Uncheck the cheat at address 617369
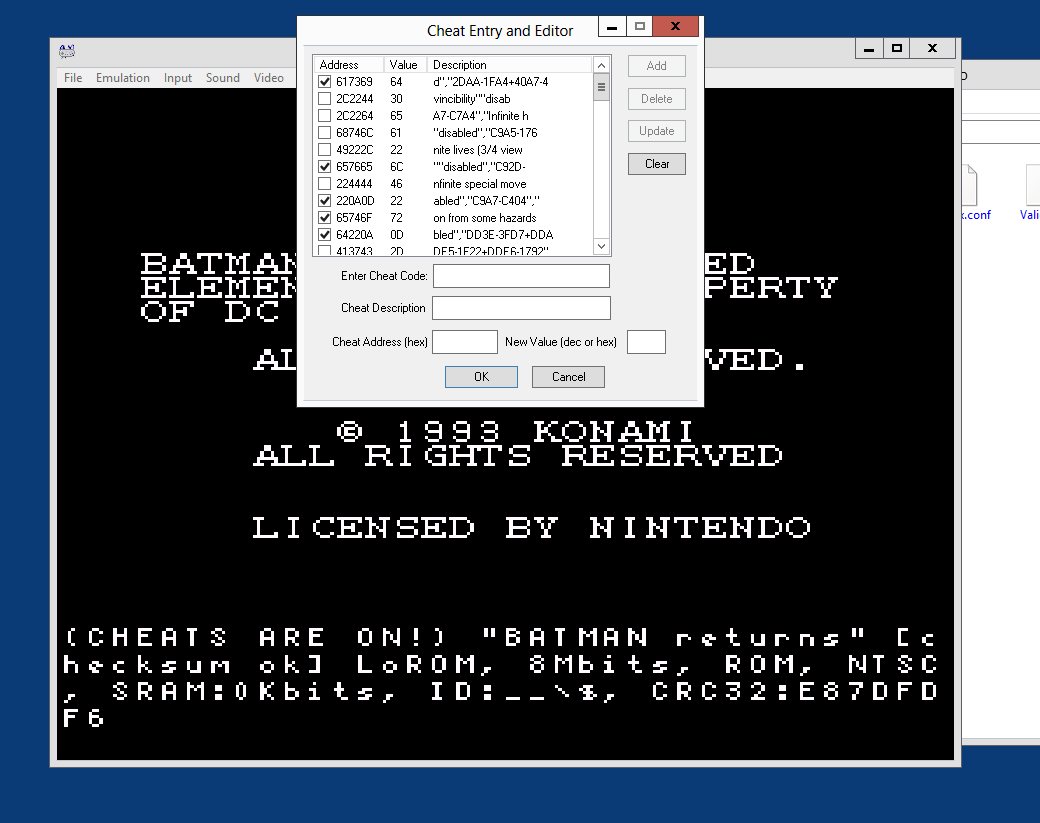Viewport: 1040px width, 823px height. tap(324, 82)
